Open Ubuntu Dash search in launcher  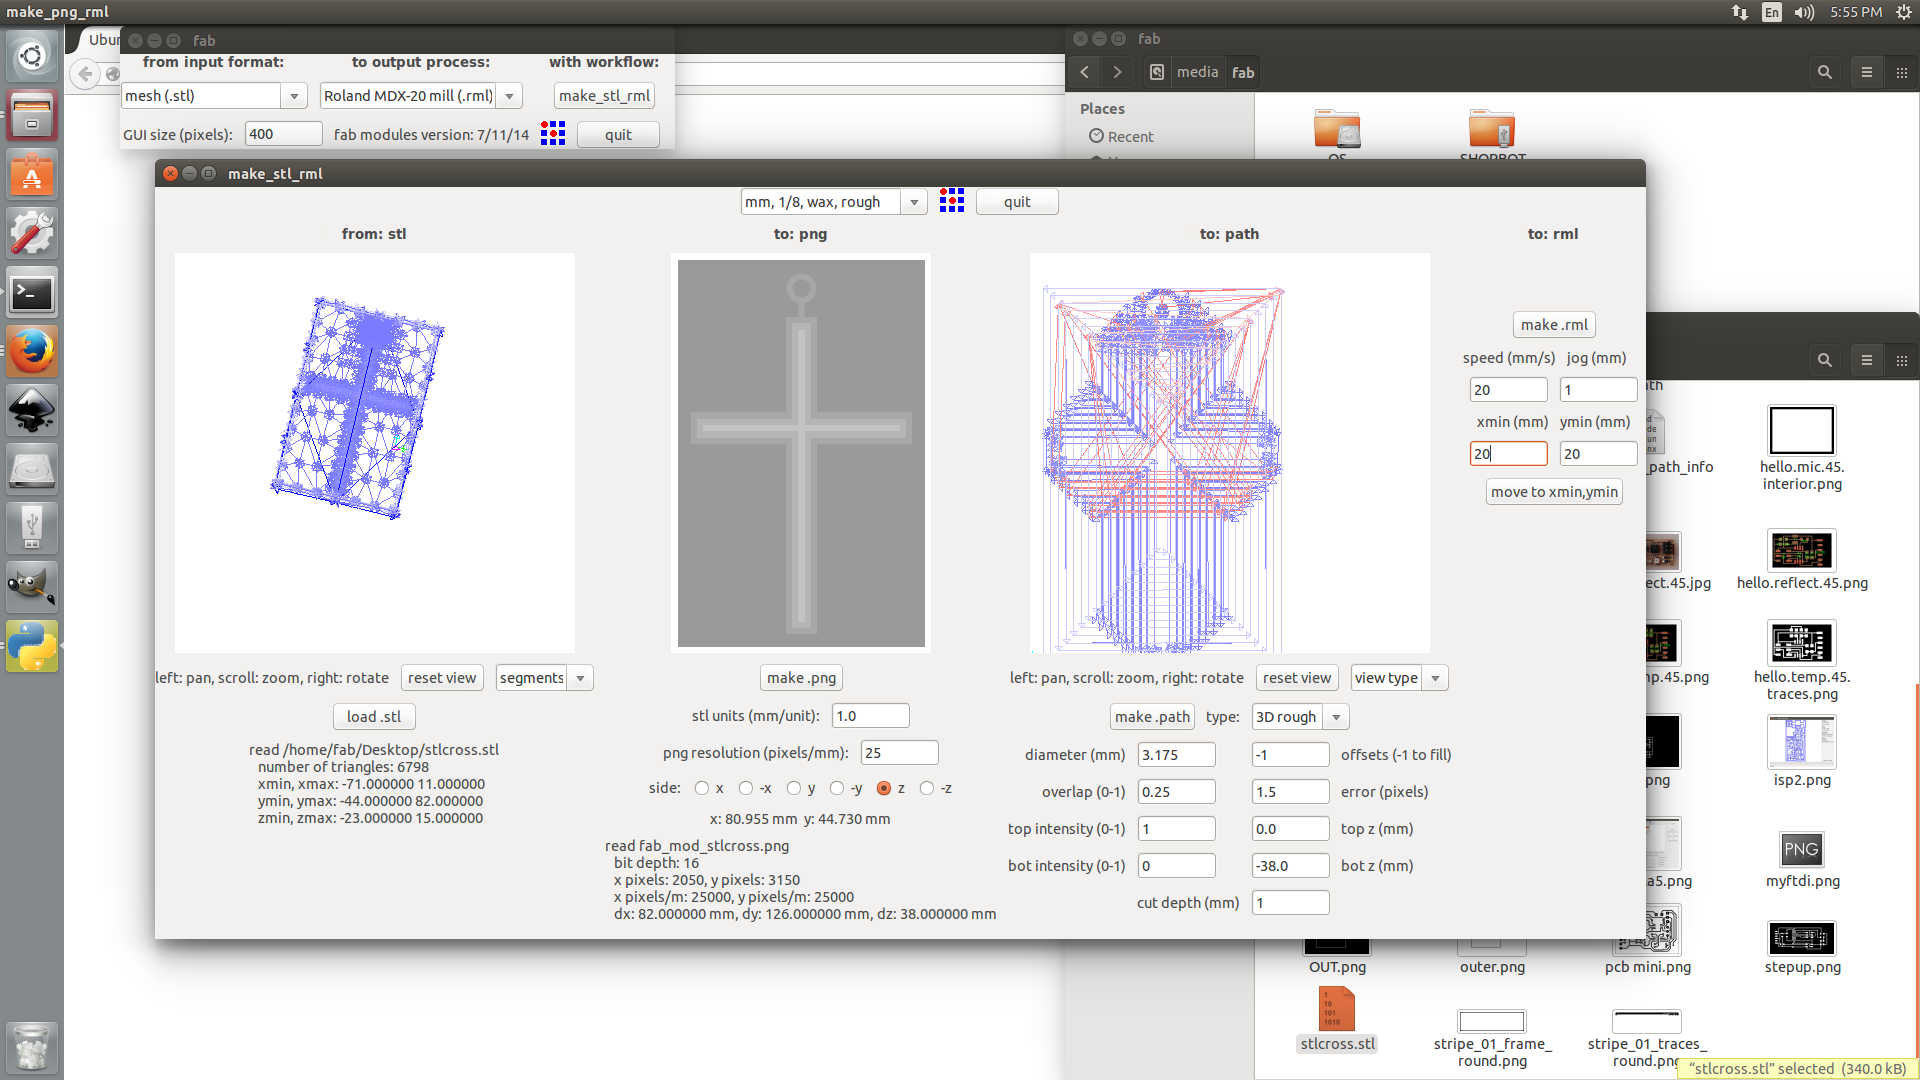[32, 56]
